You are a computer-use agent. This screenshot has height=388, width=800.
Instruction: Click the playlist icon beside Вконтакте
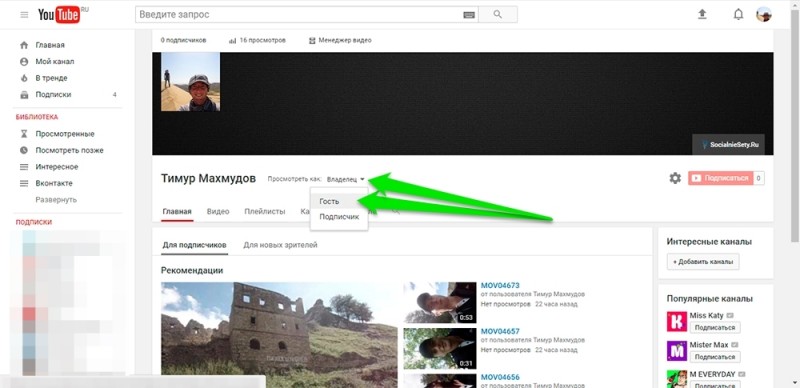24,183
